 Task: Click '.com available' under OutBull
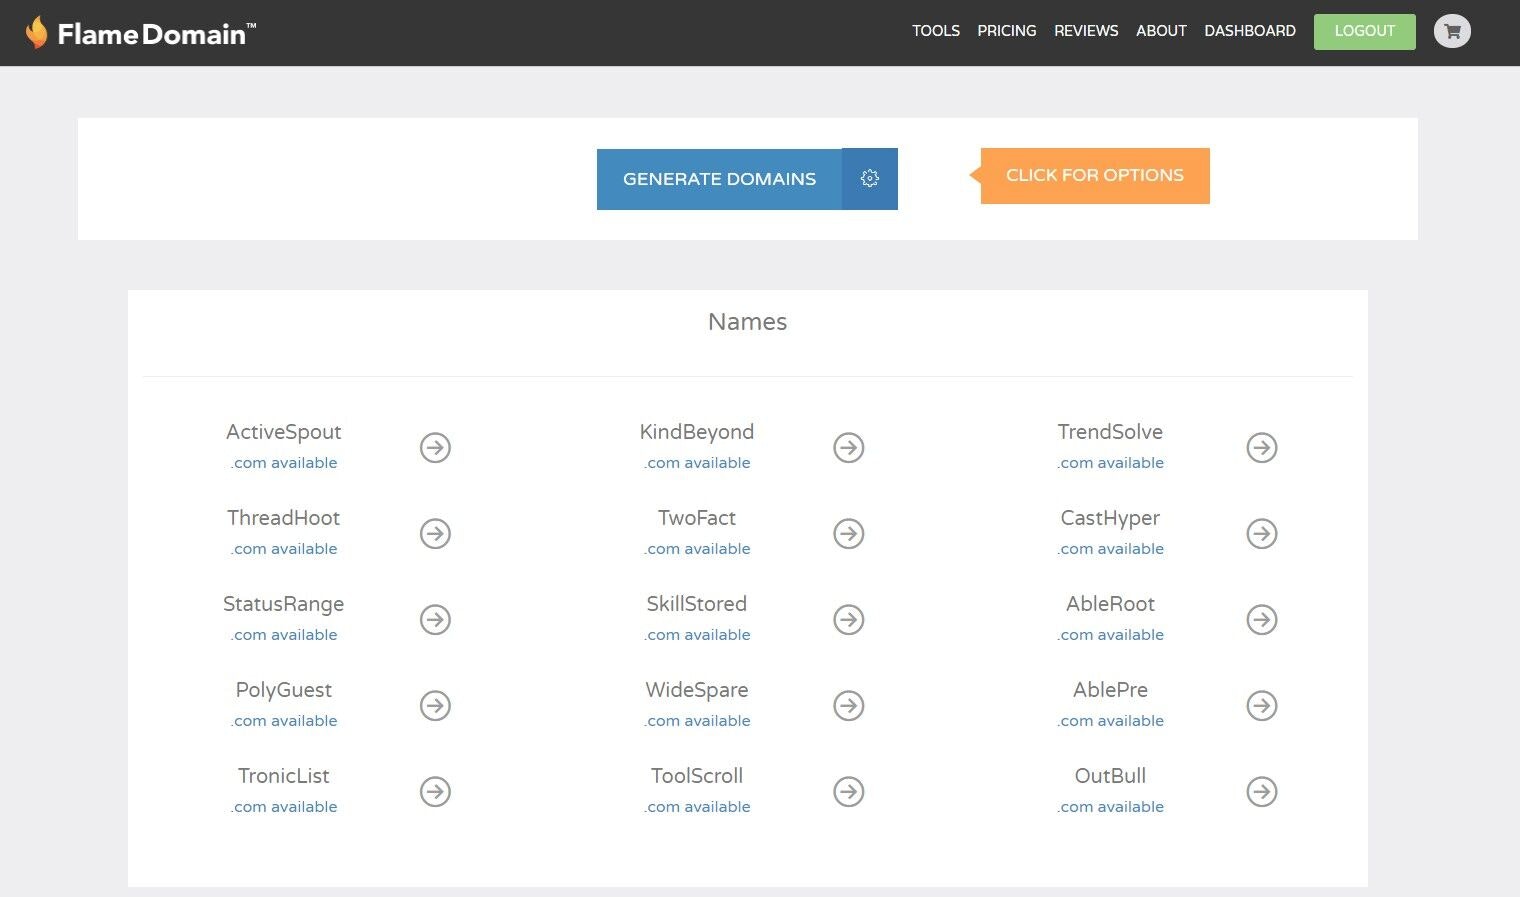pos(1110,807)
